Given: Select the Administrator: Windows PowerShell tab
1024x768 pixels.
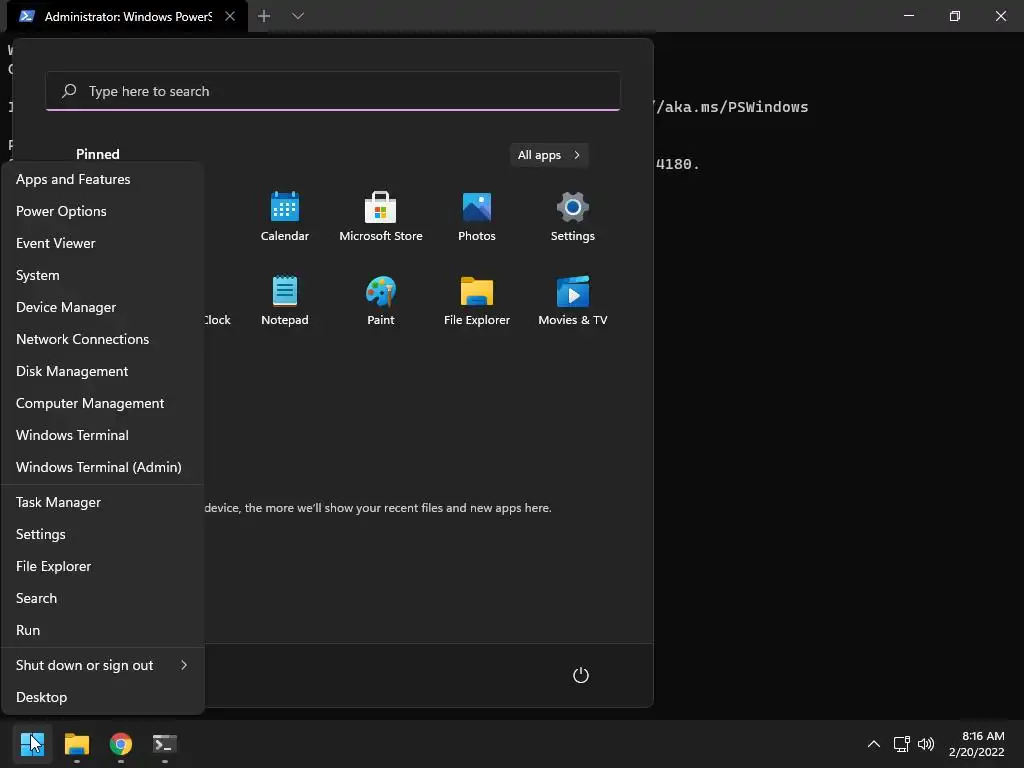Looking at the screenshot, I should point(127,16).
